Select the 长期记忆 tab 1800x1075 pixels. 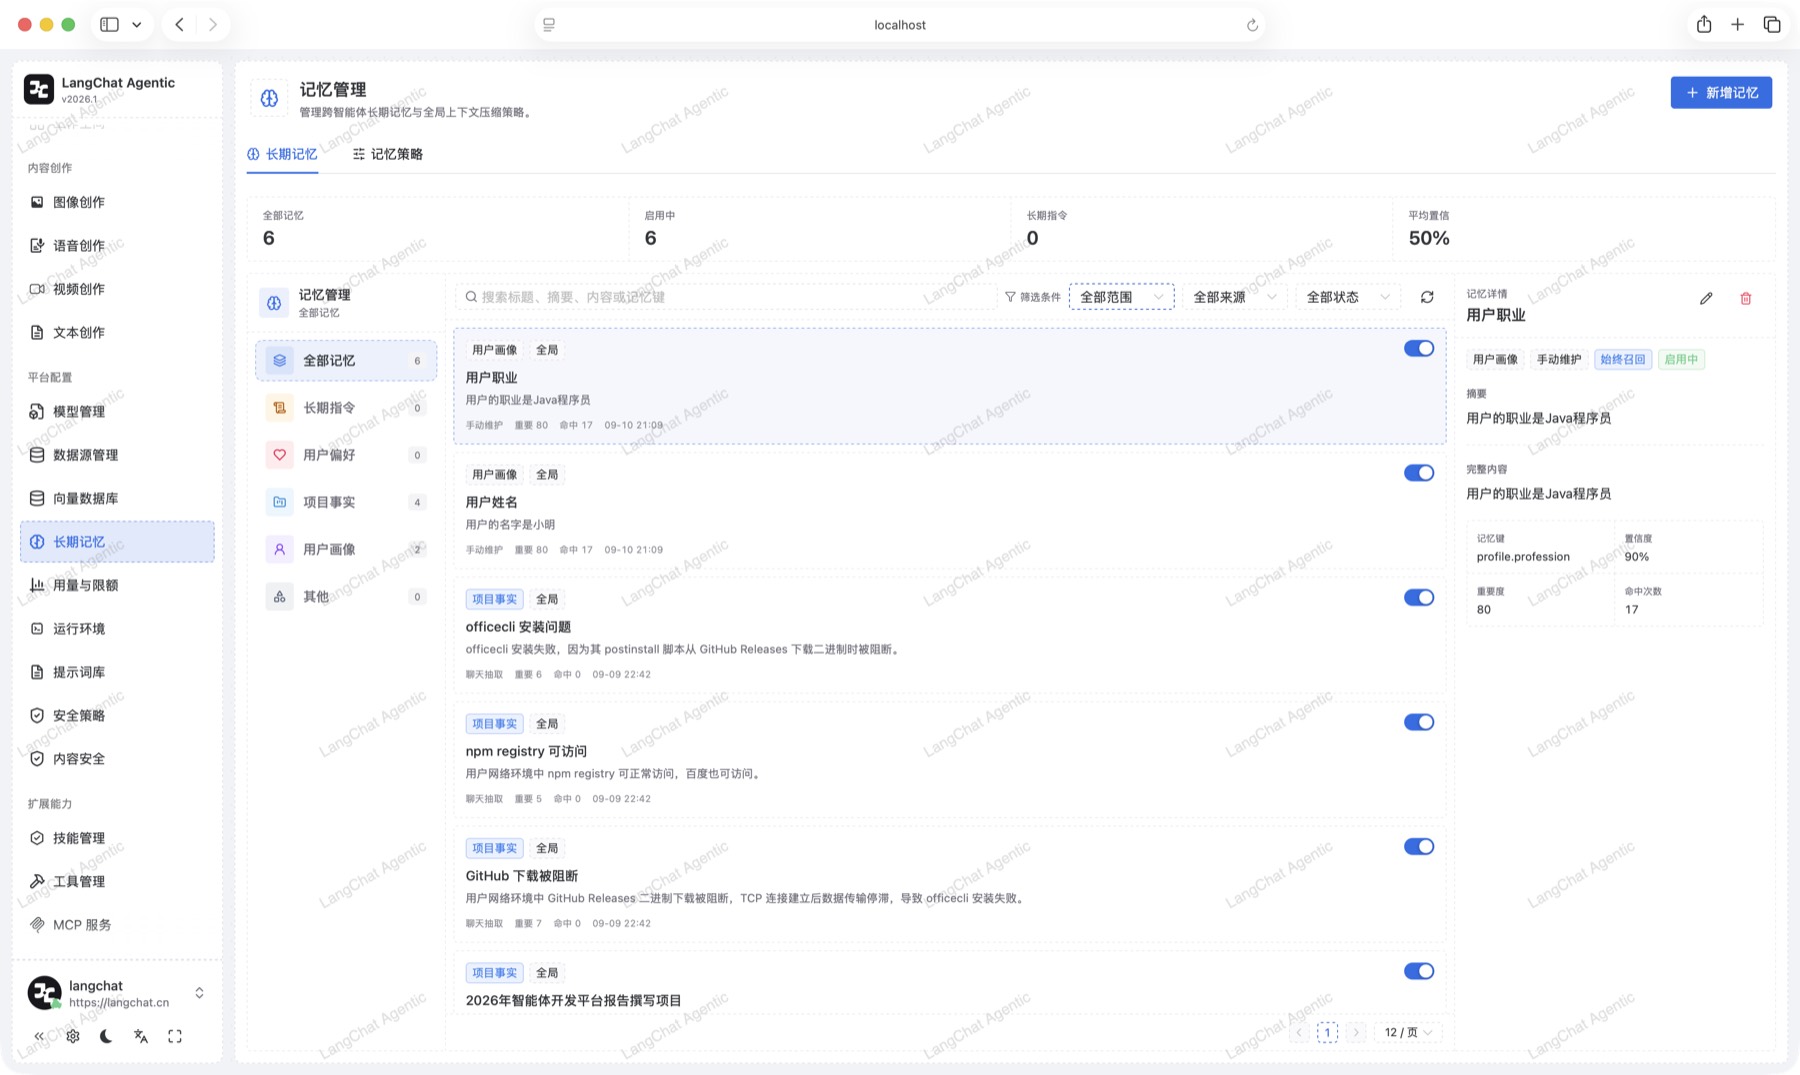(282, 154)
